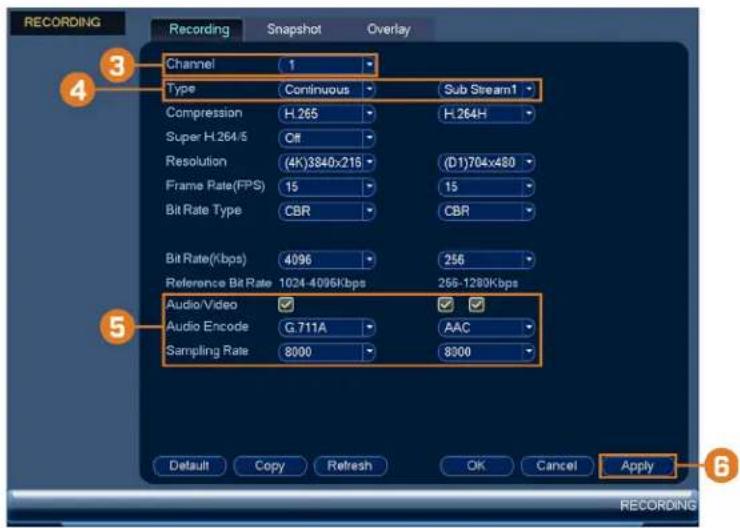Open the sub stream Sampling Rate dropdown
The height and width of the screenshot is (528, 740).
486,352
